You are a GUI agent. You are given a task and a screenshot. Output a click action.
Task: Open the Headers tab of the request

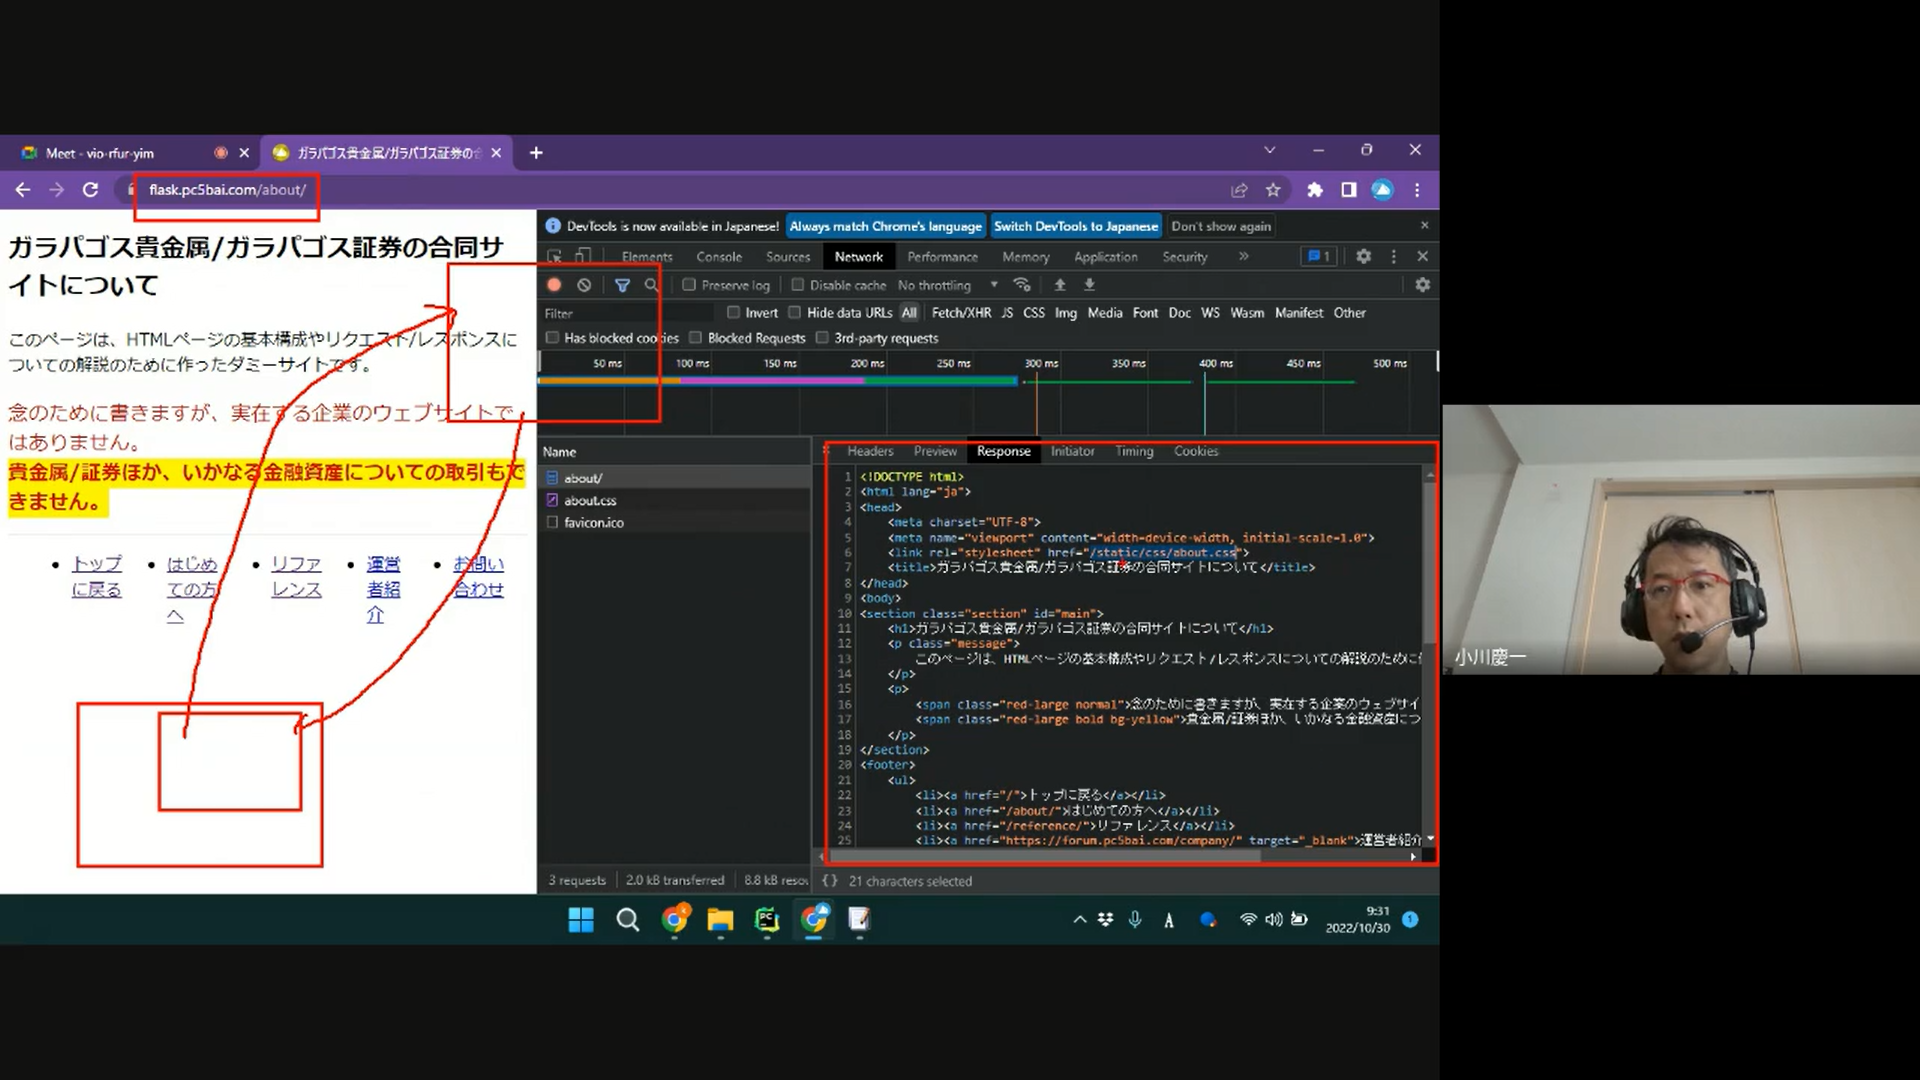870,451
